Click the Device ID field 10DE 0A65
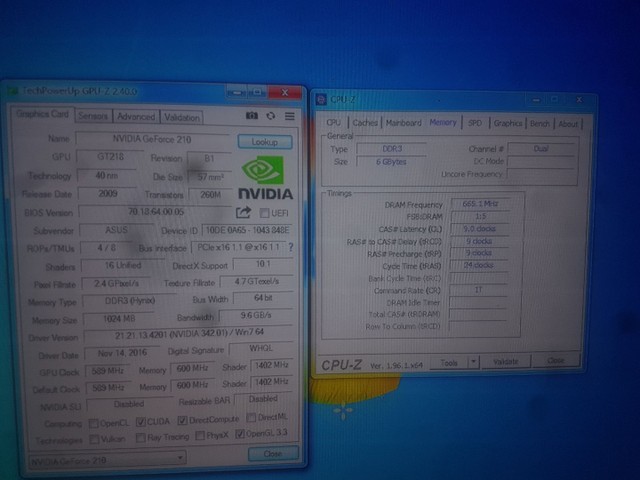This screenshot has width=640, height=480. point(247,230)
